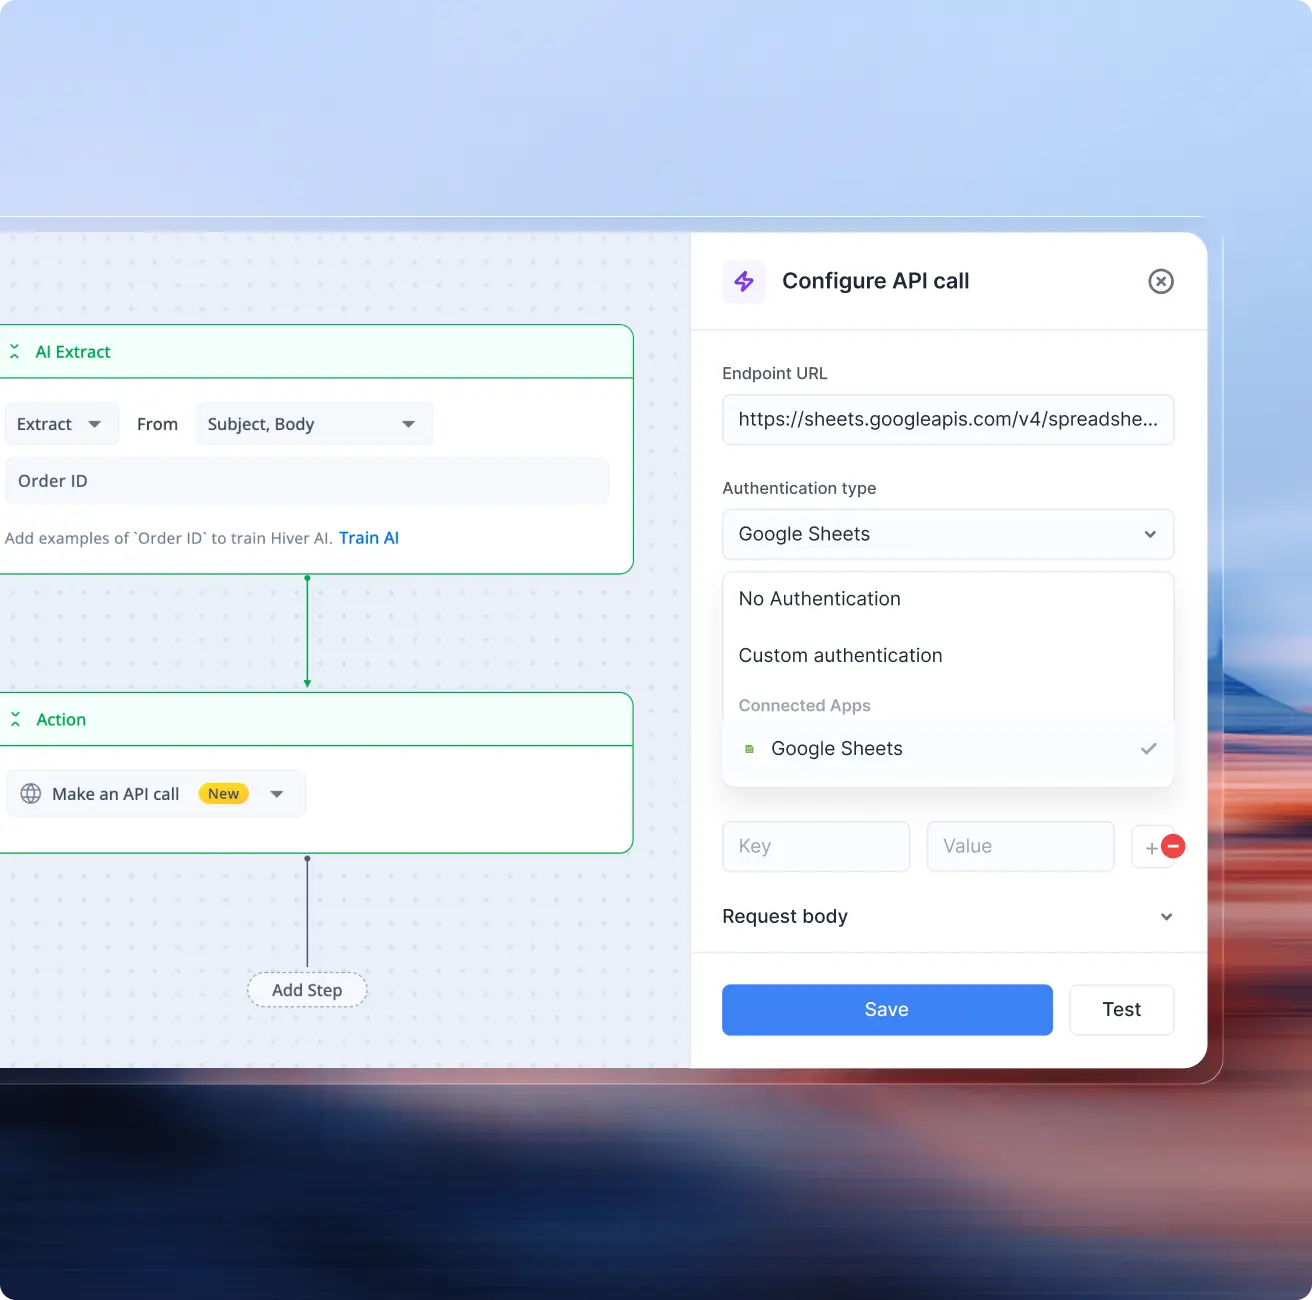Viewport: 1312px width, 1300px height.
Task: Close the Configure API call panel
Action: [1160, 281]
